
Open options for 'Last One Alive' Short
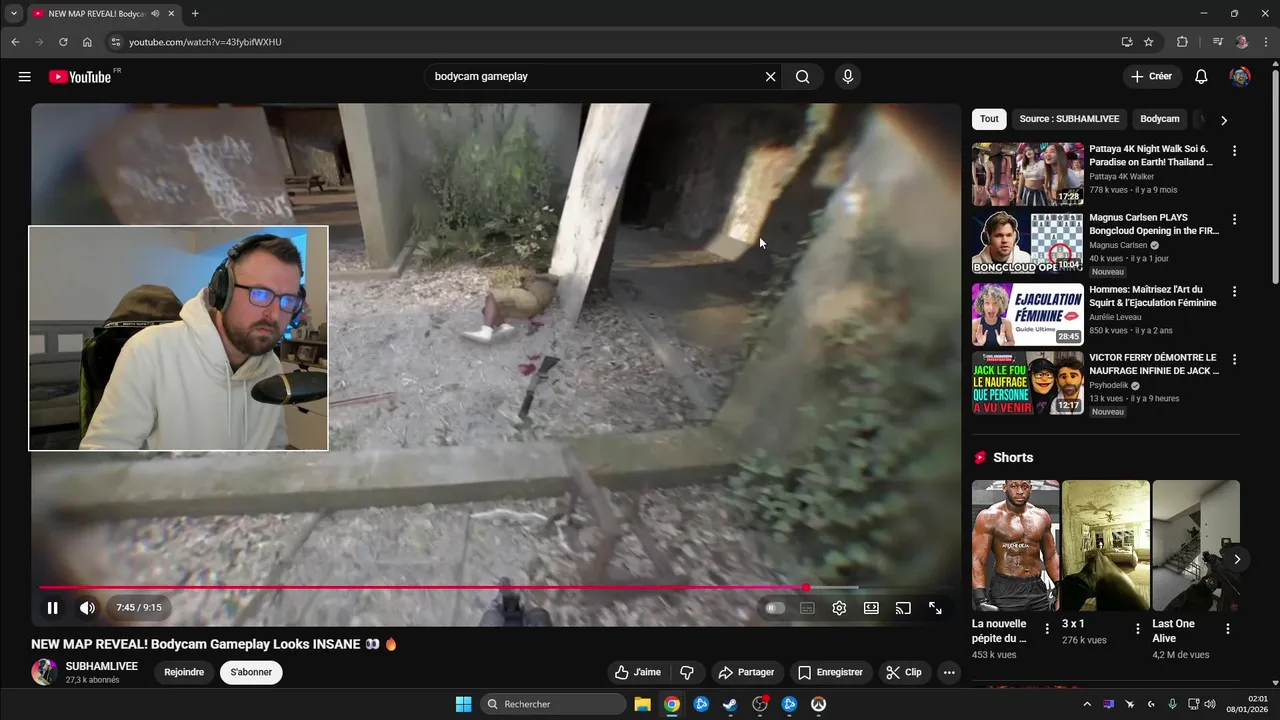pyautogui.click(x=1228, y=629)
